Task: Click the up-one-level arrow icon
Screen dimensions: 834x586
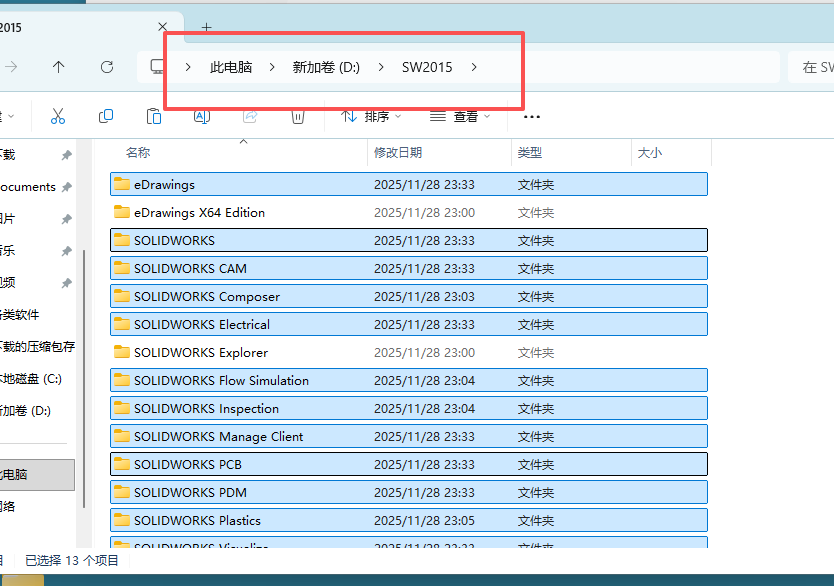Action: (59, 67)
